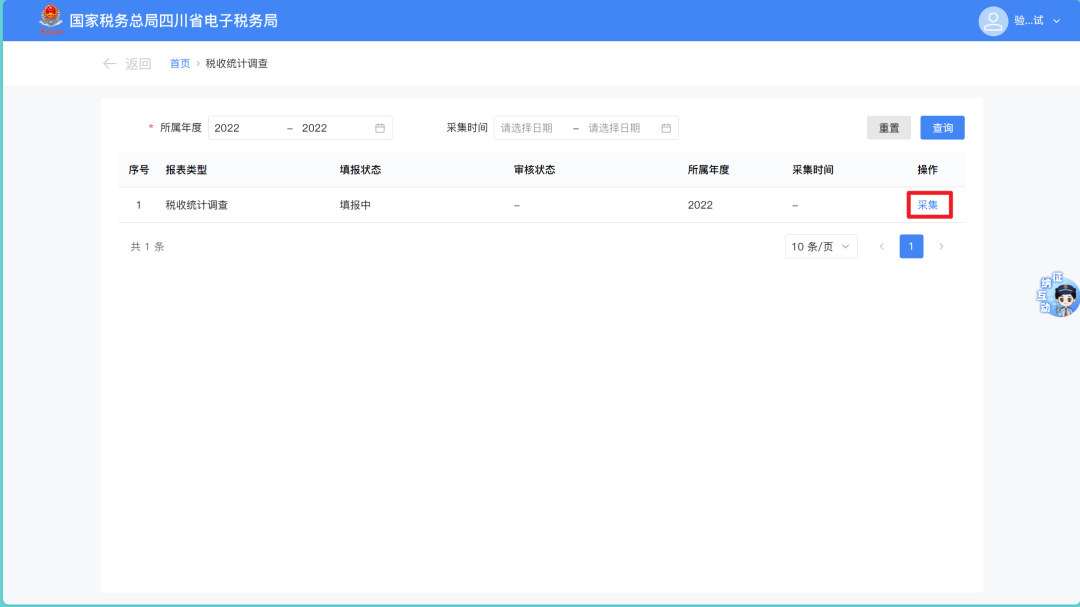The image size is (1080, 607).
Task: Click the 国家税务总局四川省电子税务局 title
Action: 174,21
